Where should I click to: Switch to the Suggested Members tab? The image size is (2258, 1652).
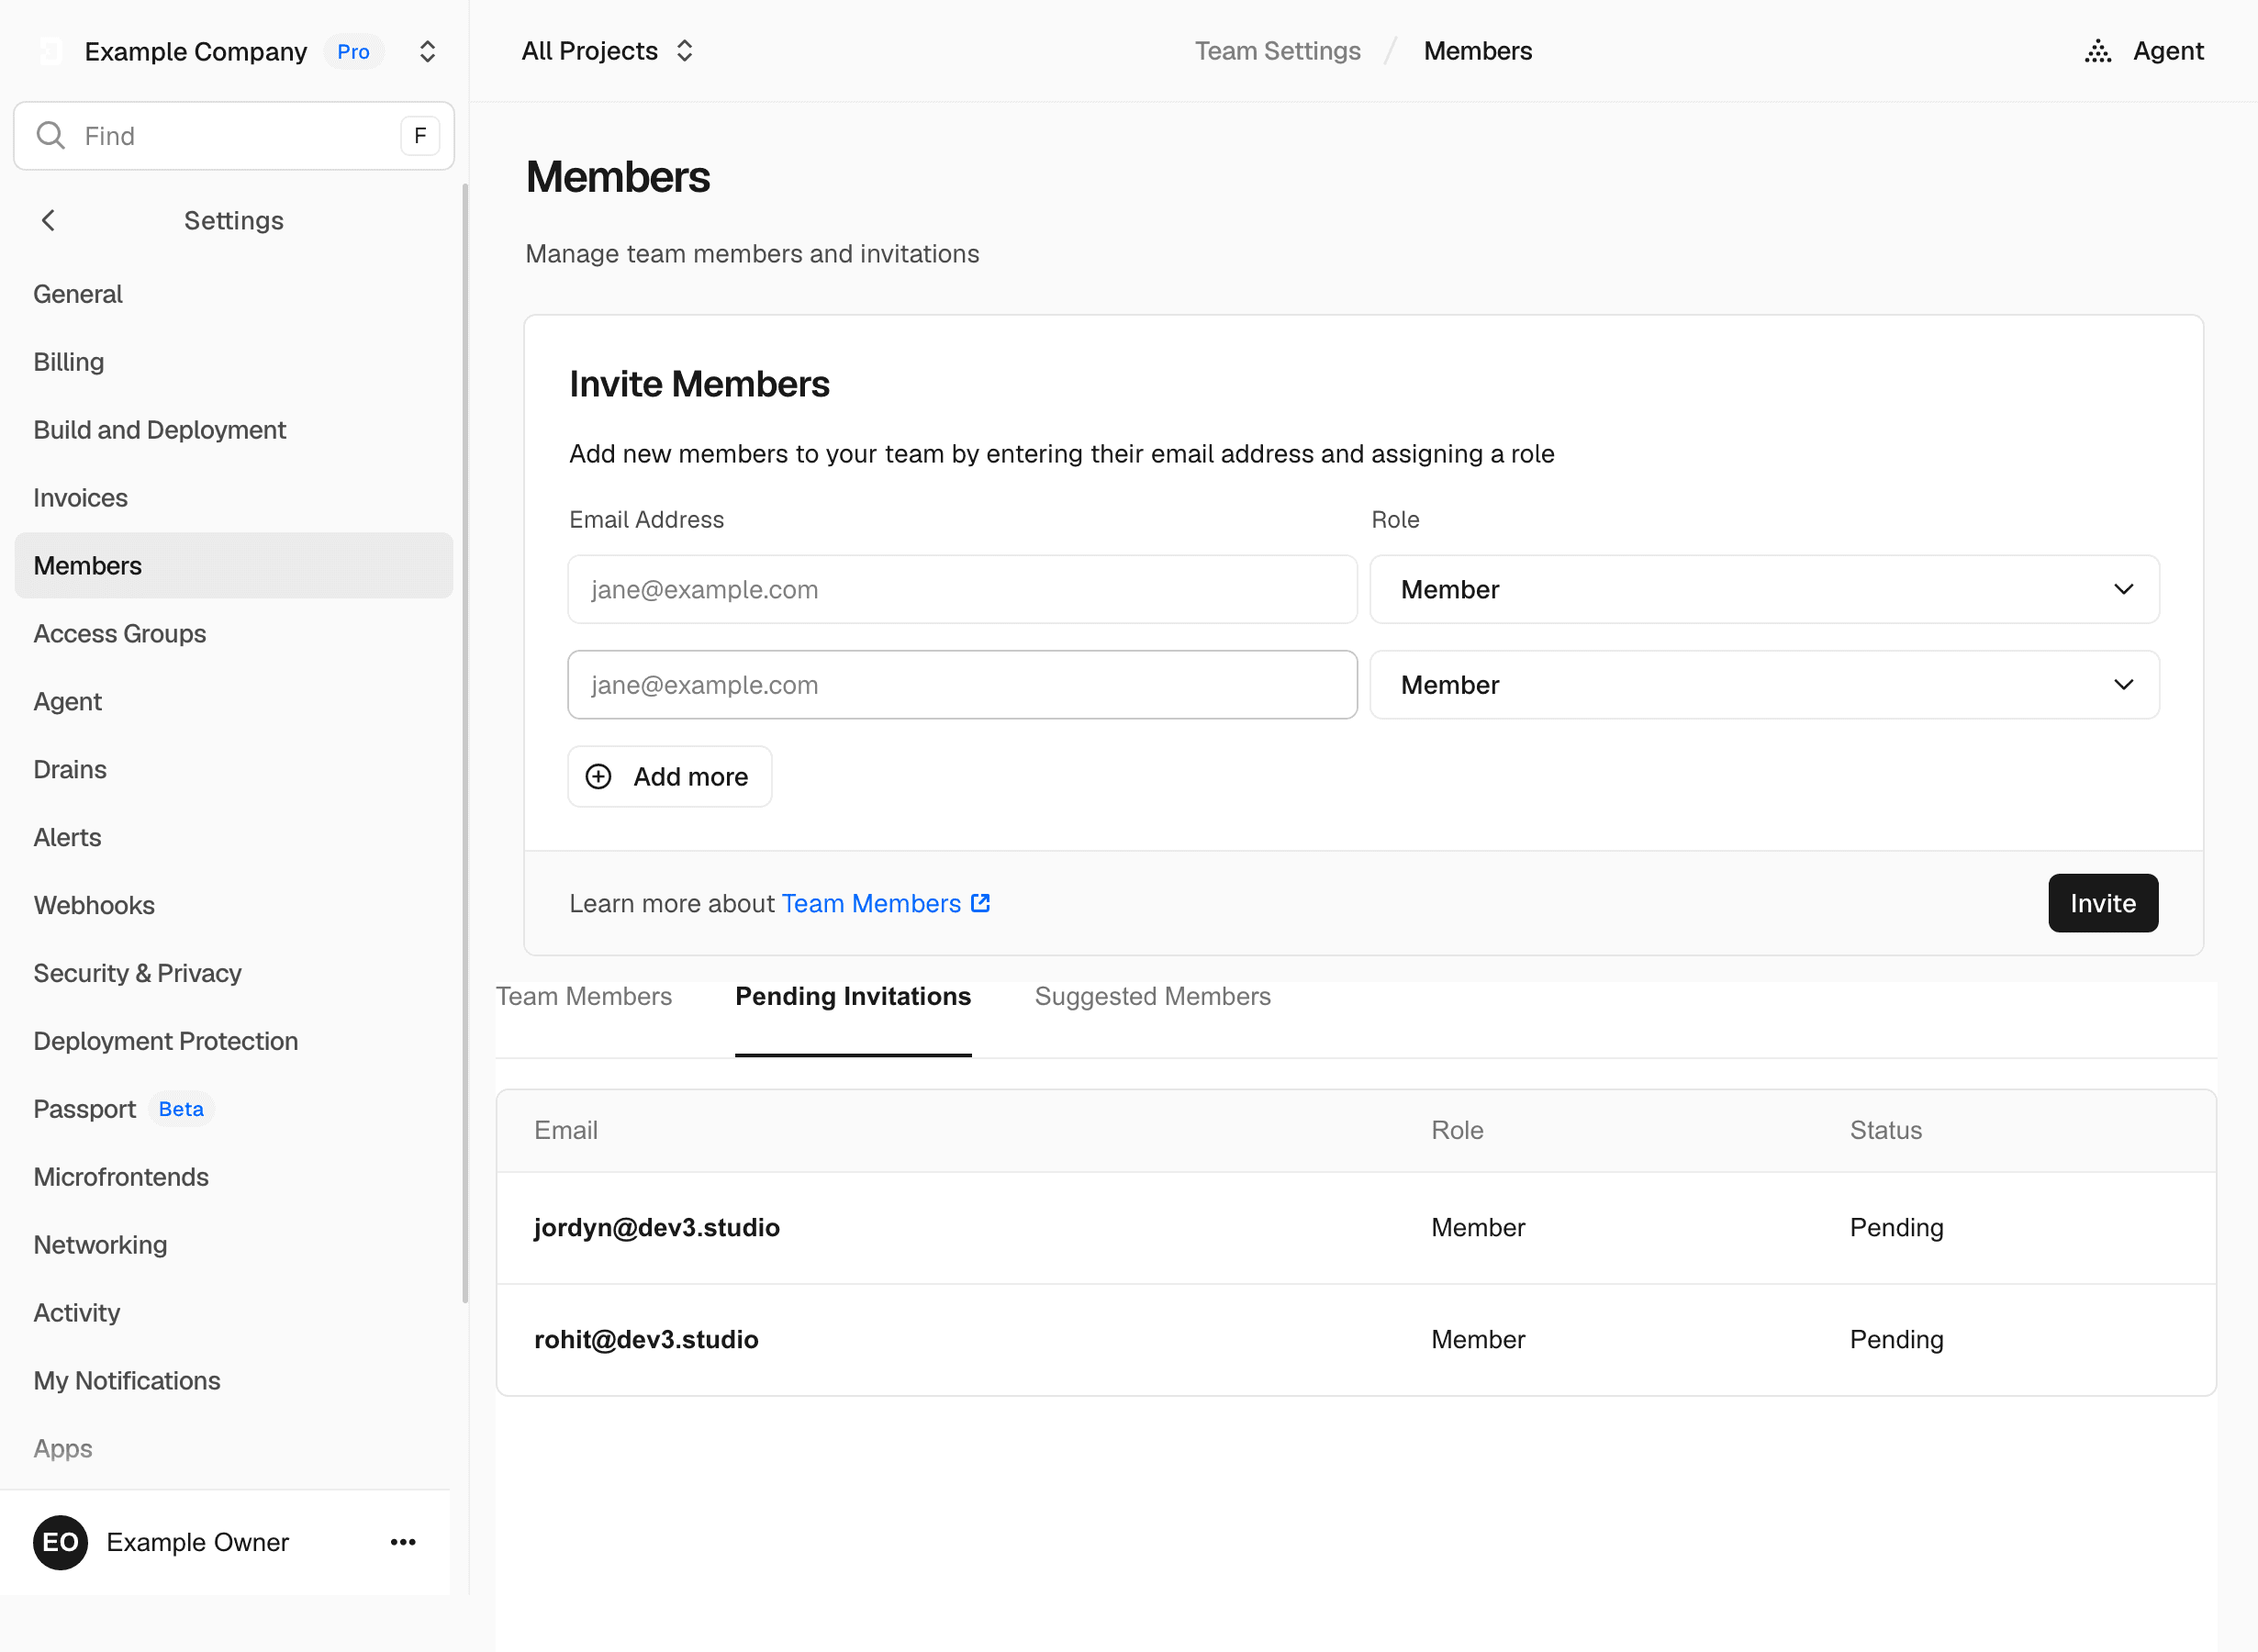pos(1152,996)
